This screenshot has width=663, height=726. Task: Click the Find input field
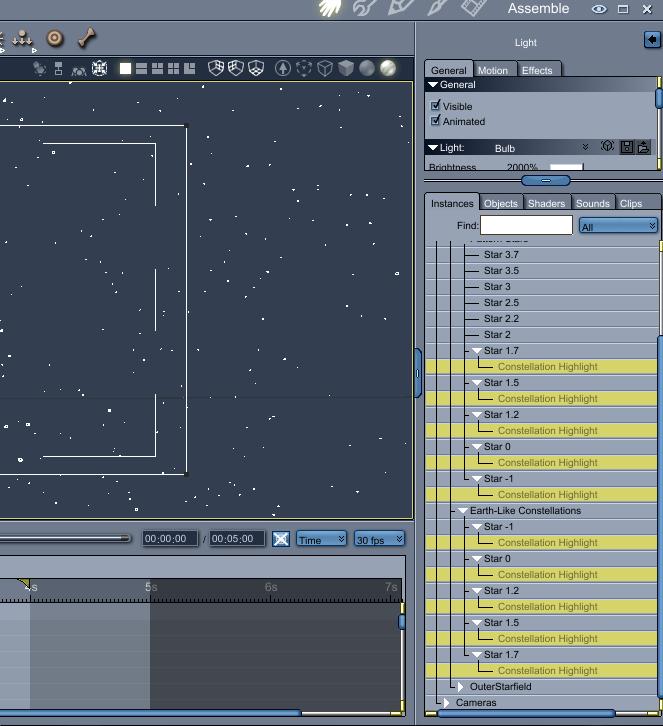(526, 225)
